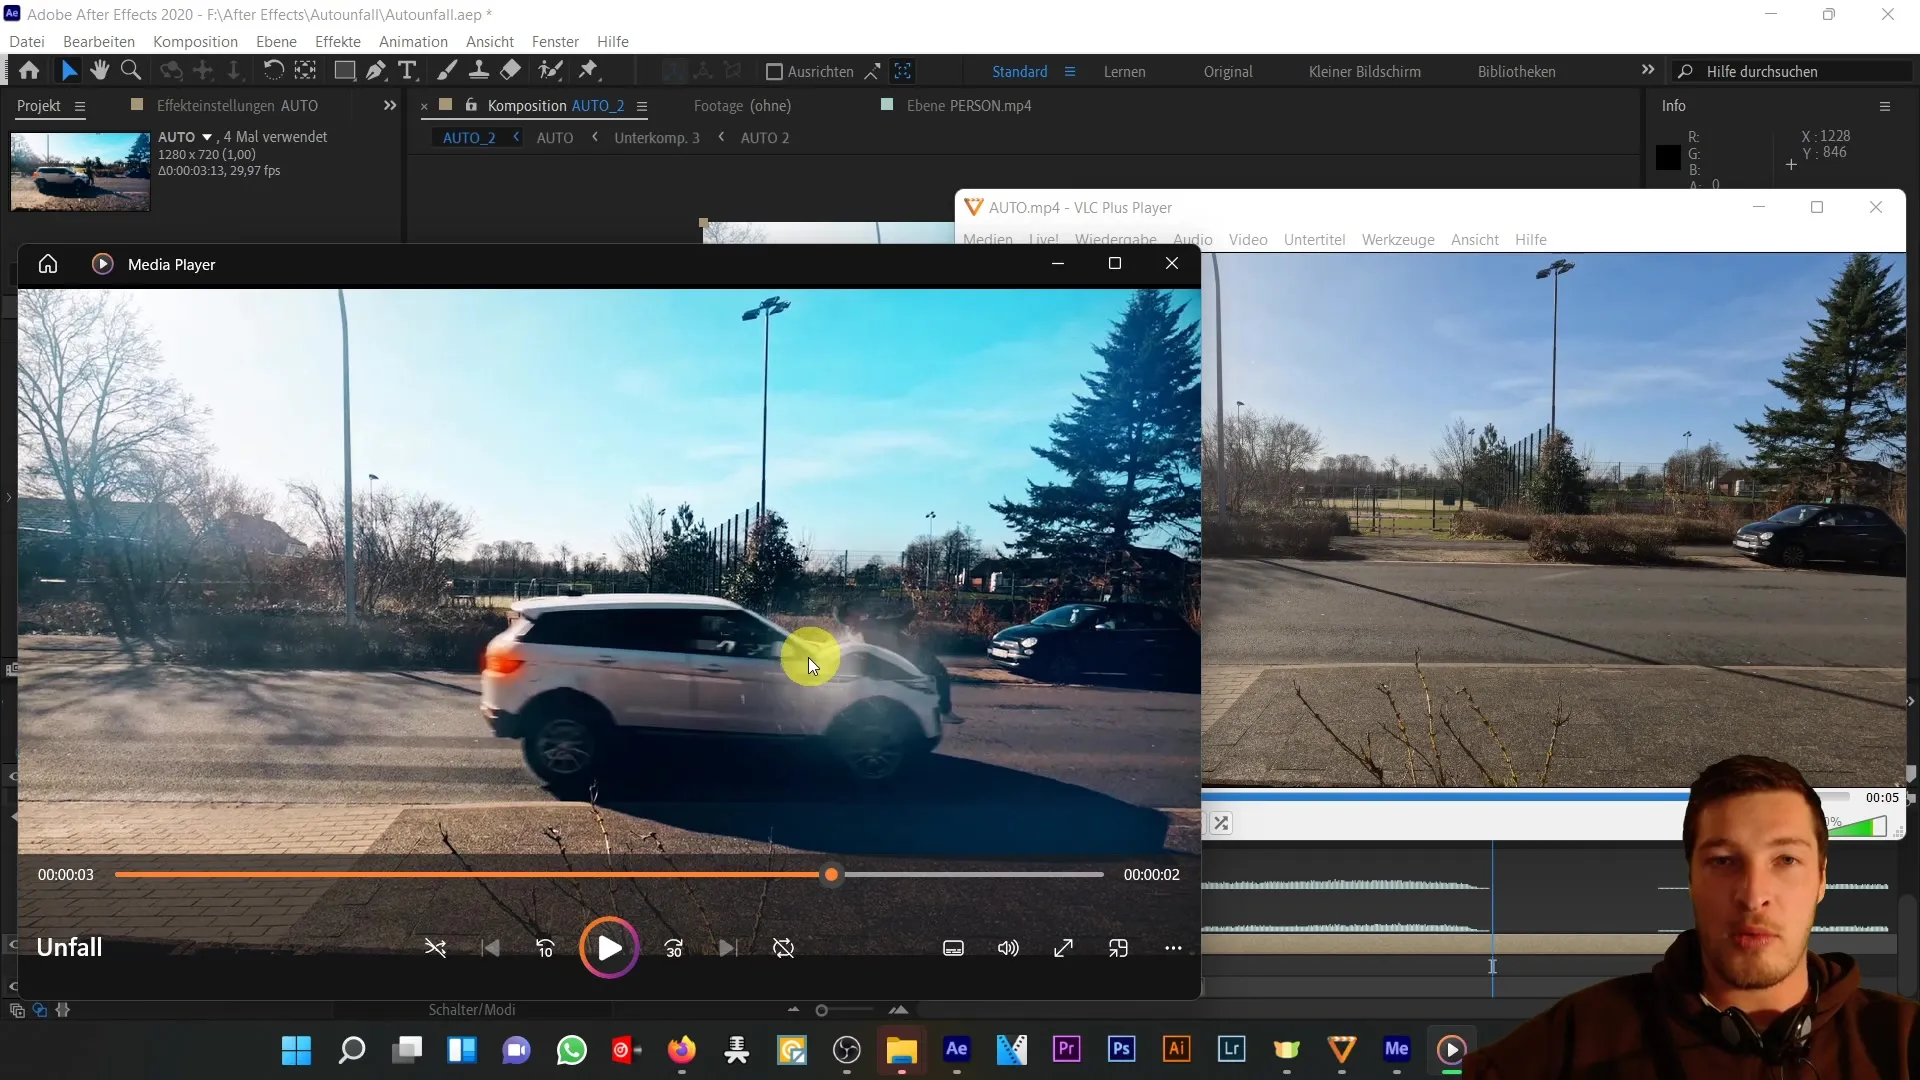Viewport: 1920px width, 1080px height.
Task: Click the Schalter/Modi toggle button
Action: (472, 1010)
